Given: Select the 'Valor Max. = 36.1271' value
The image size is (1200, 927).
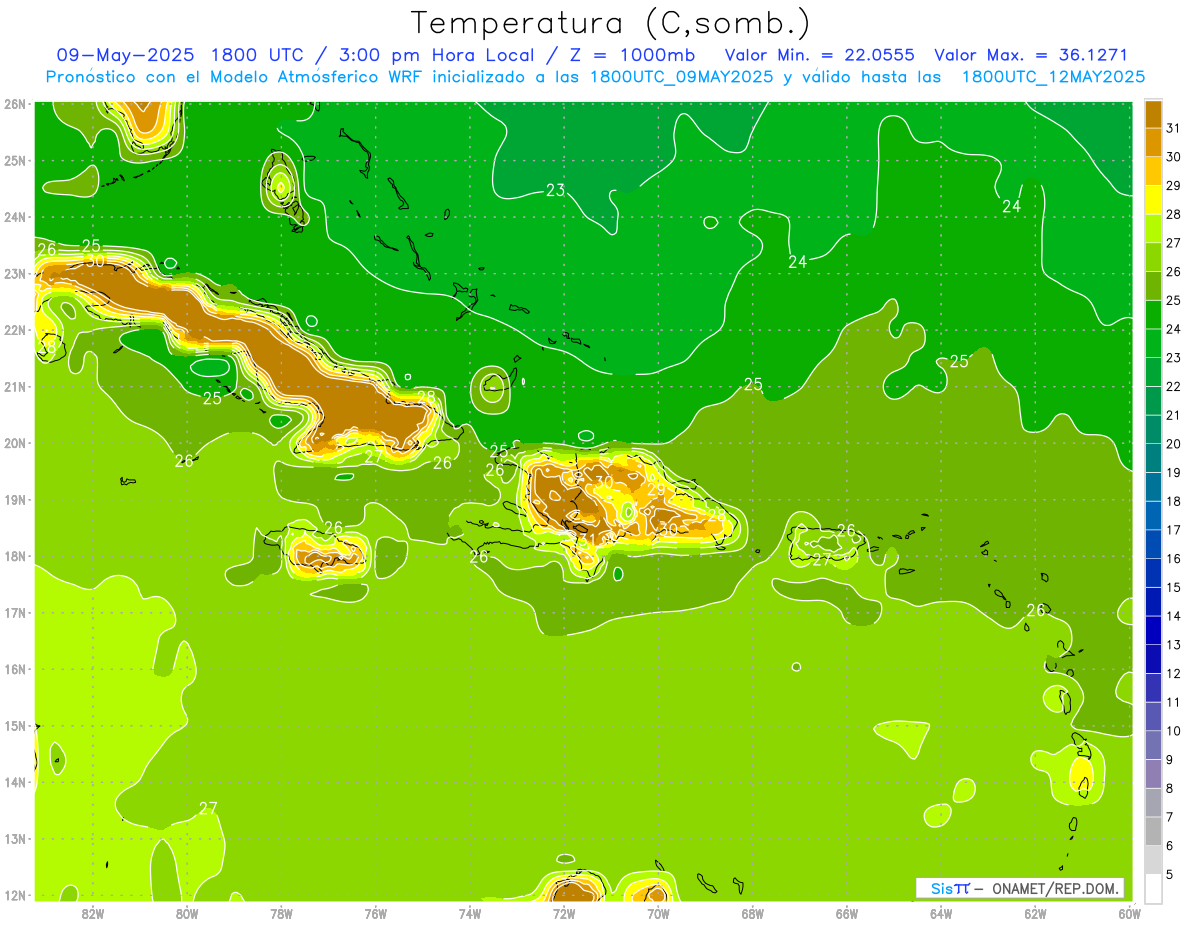Looking at the screenshot, I should (x=1031, y=55).
